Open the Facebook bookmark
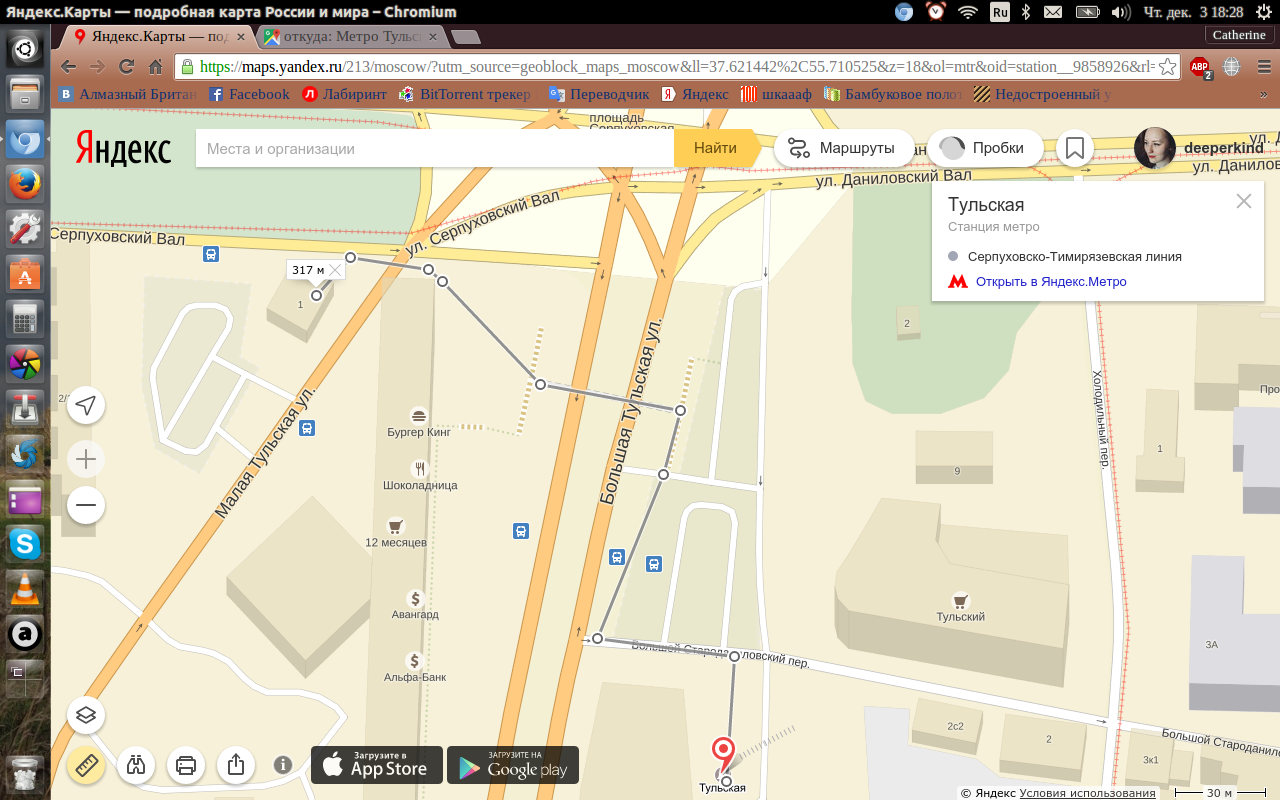This screenshot has width=1280, height=800. (x=249, y=94)
